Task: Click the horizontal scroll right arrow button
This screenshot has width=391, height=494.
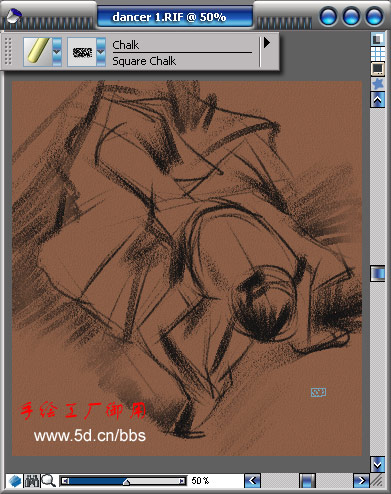Action: pyautogui.click(x=361, y=481)
